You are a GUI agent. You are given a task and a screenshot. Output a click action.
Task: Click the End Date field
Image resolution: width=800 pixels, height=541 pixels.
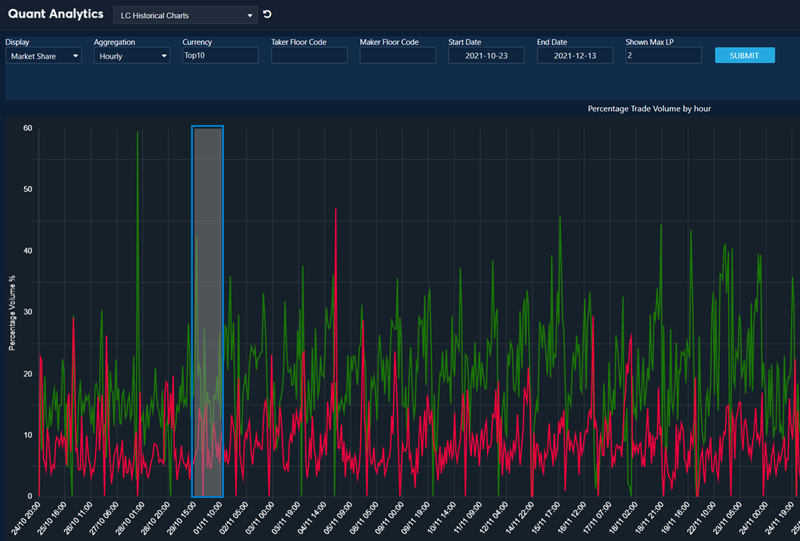[575, 56]
